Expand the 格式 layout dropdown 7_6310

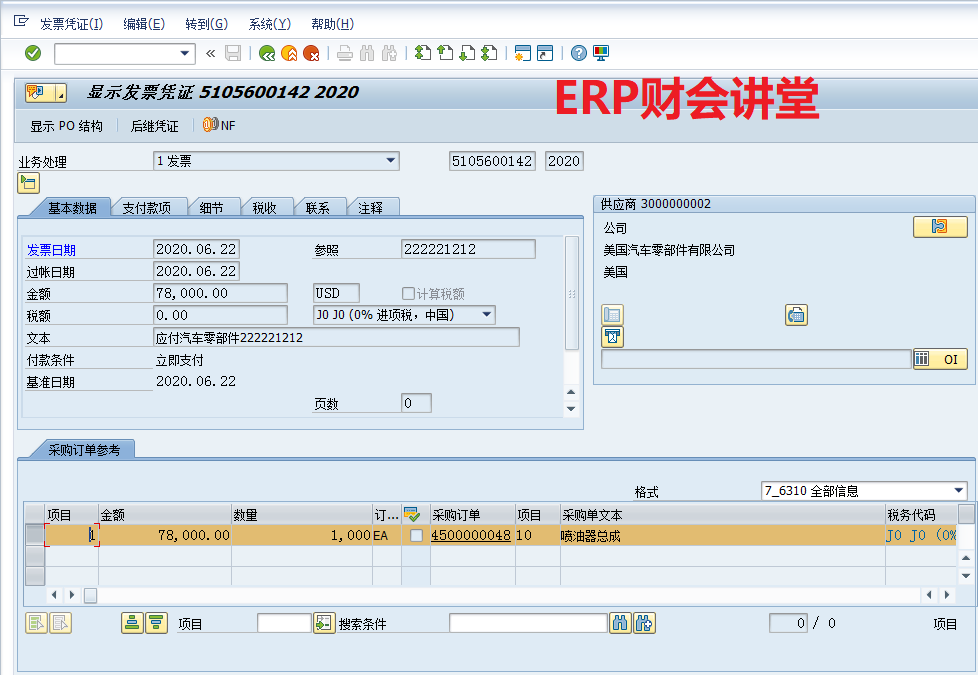click(959, 491)
